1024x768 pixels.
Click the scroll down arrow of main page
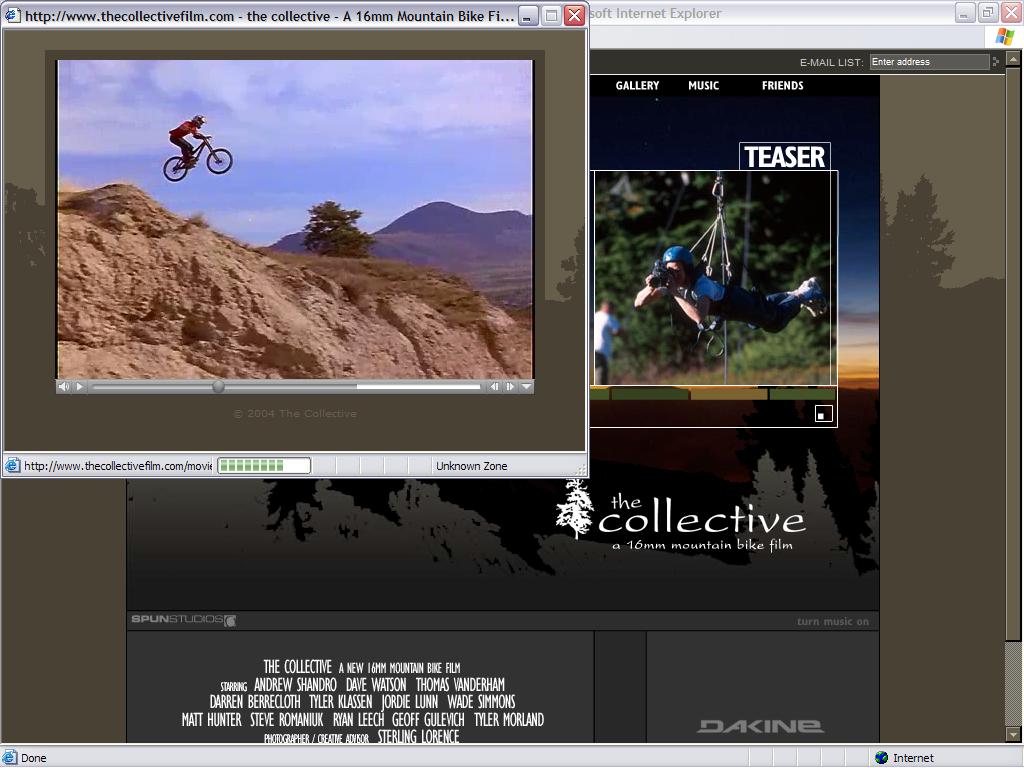pyautogui.click(x=1012, y=735)
